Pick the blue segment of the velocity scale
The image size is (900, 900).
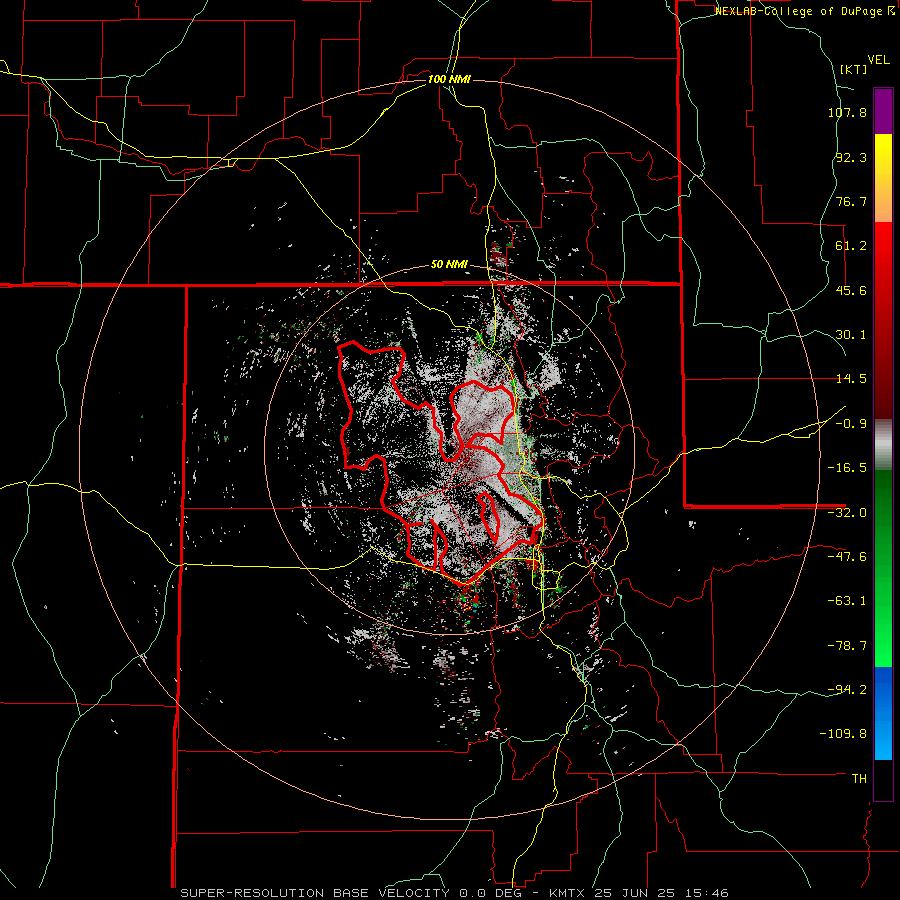coord(883,713)
